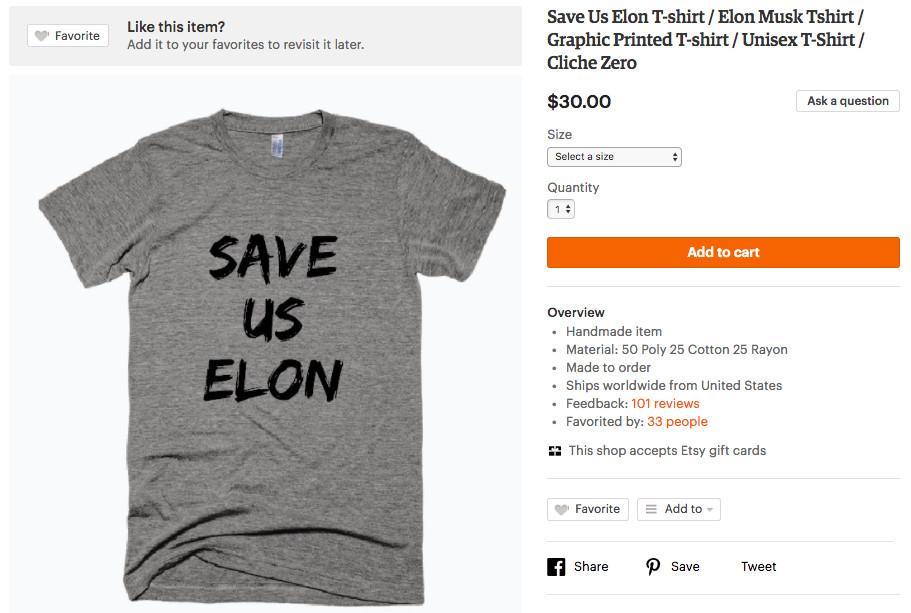Open the Quantity dropdown
This screenshot has height=613, width=911.
click(x=561, y=209)
